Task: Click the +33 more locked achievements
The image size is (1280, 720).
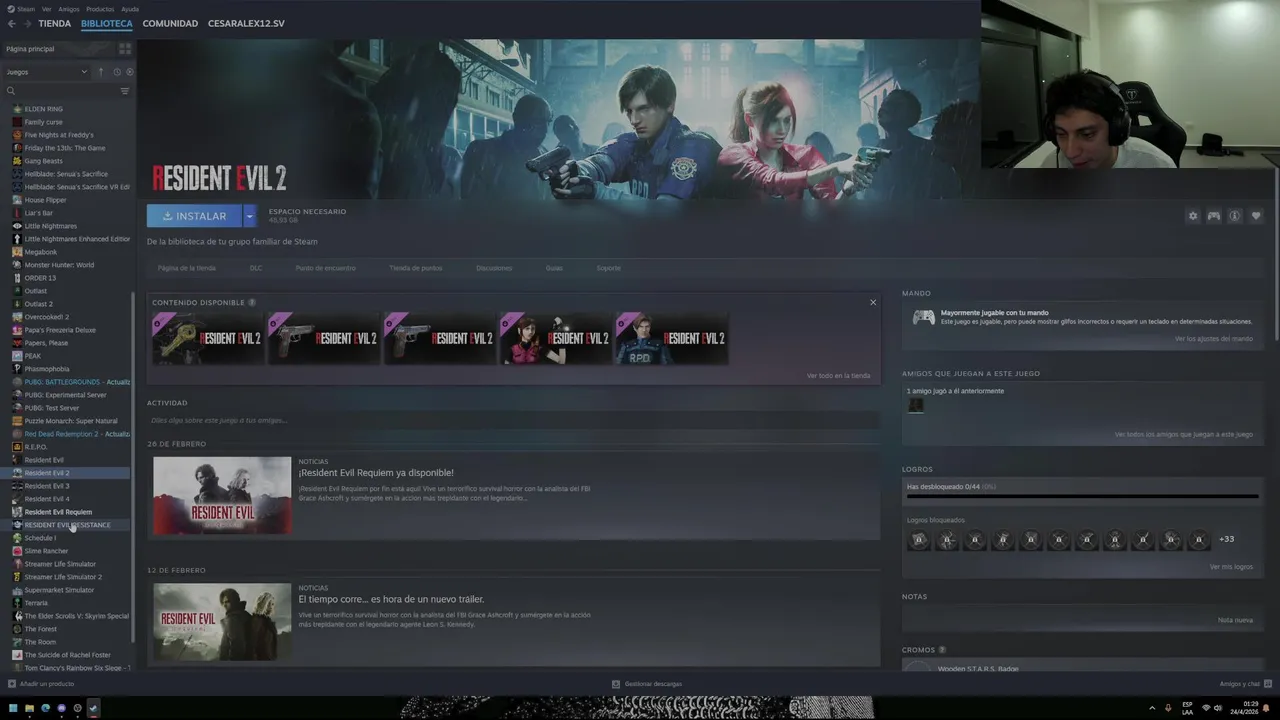Action: 1226,540
